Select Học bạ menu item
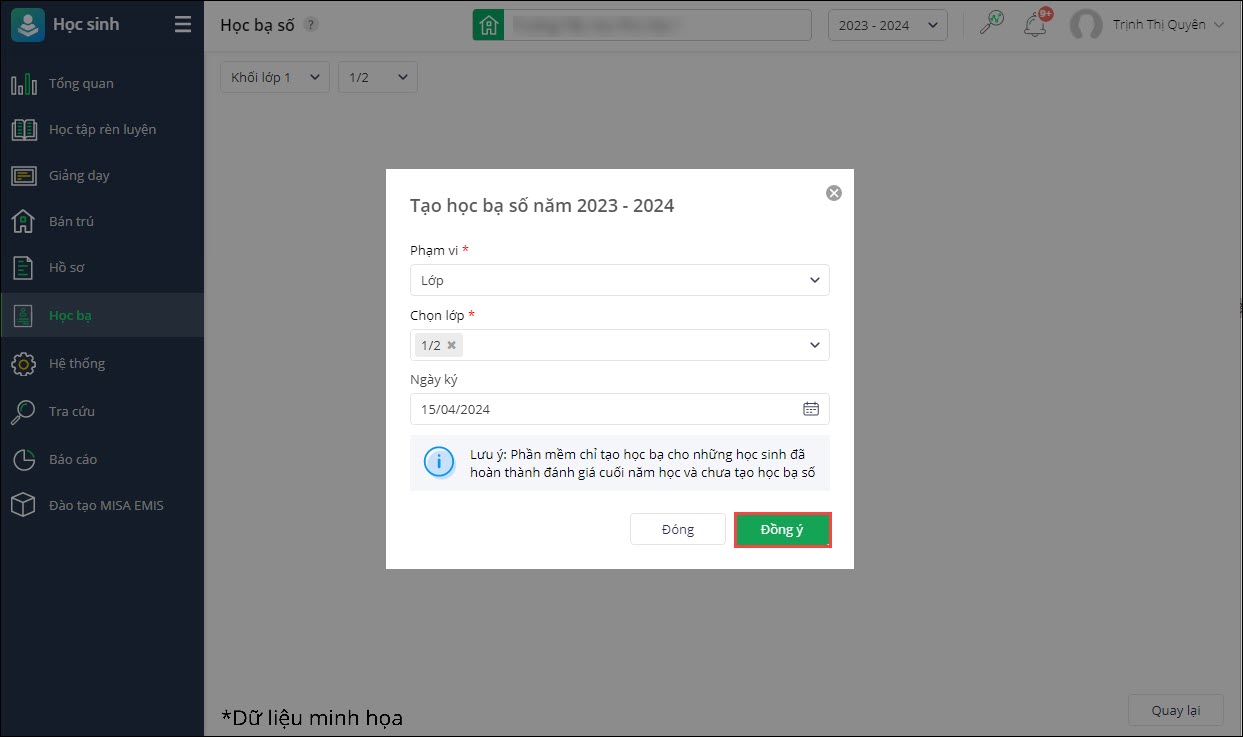This screenshot has width=1243, height=737. point(102,316)
